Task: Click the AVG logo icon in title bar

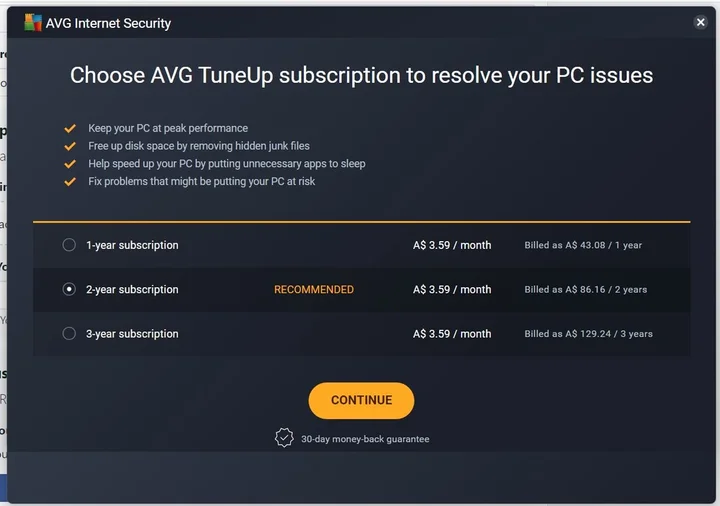Action: [33, 22]
